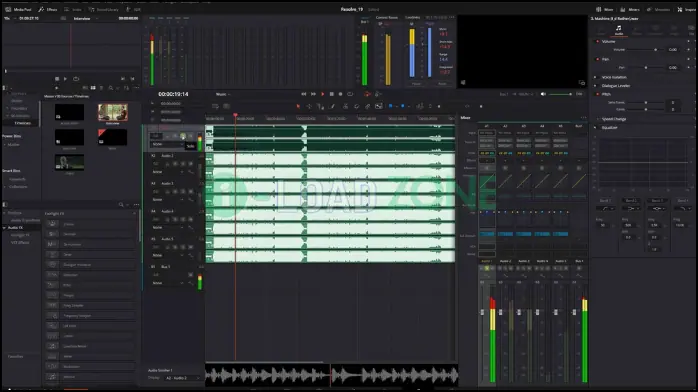Click the rewind transport button
This screenshot has width=698, height=392.
coord(304,94)
